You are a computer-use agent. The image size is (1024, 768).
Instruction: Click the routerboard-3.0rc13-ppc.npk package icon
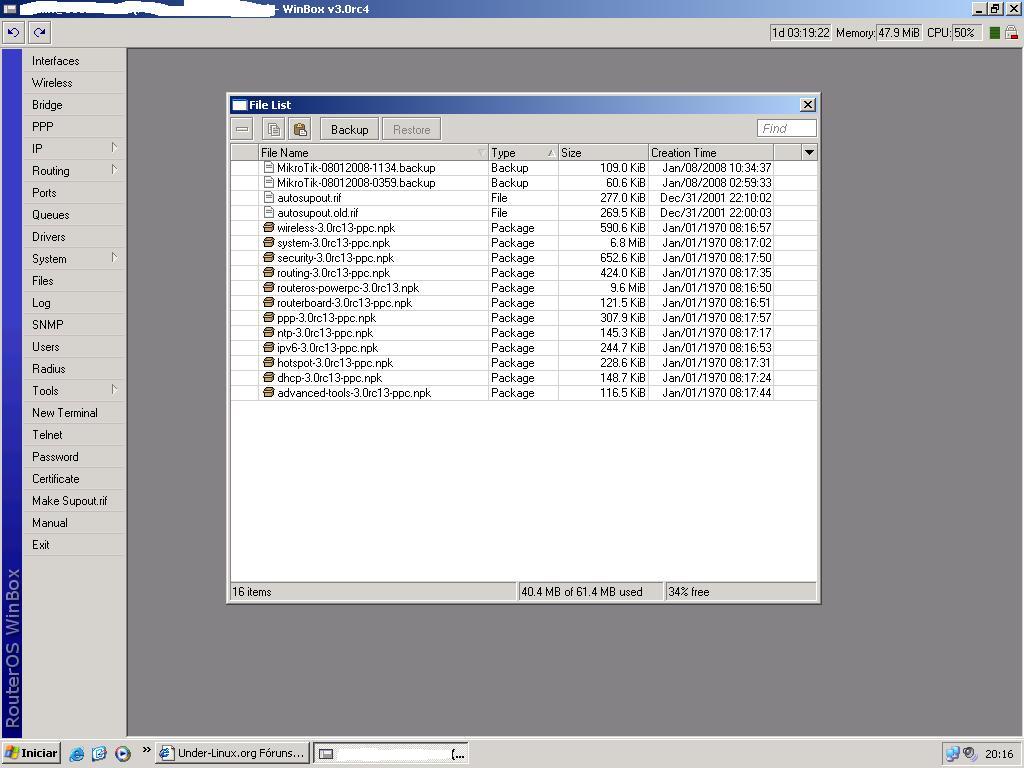[268, 302]
